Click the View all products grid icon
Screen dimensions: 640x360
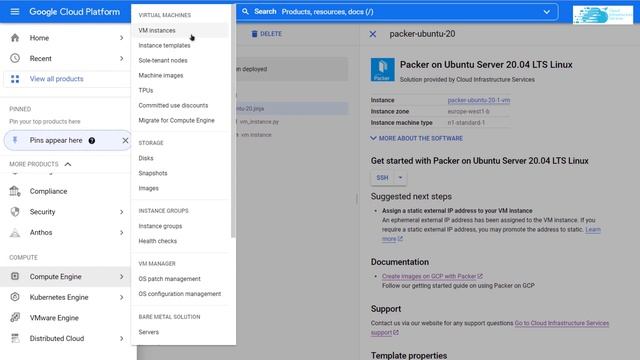click(15, 79)
